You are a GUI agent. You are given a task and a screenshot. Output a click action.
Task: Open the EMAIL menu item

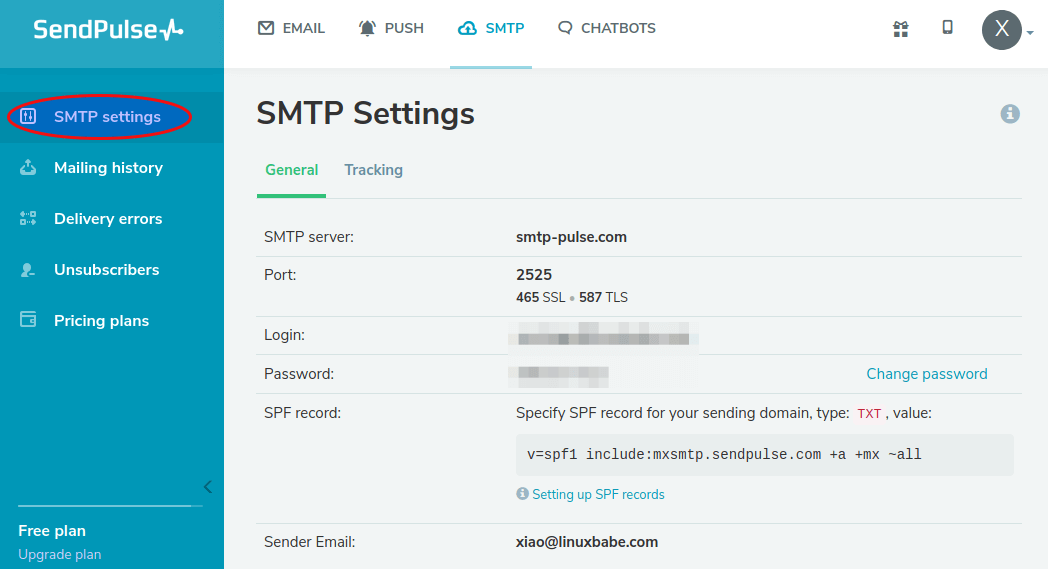(x=291, y=29)
